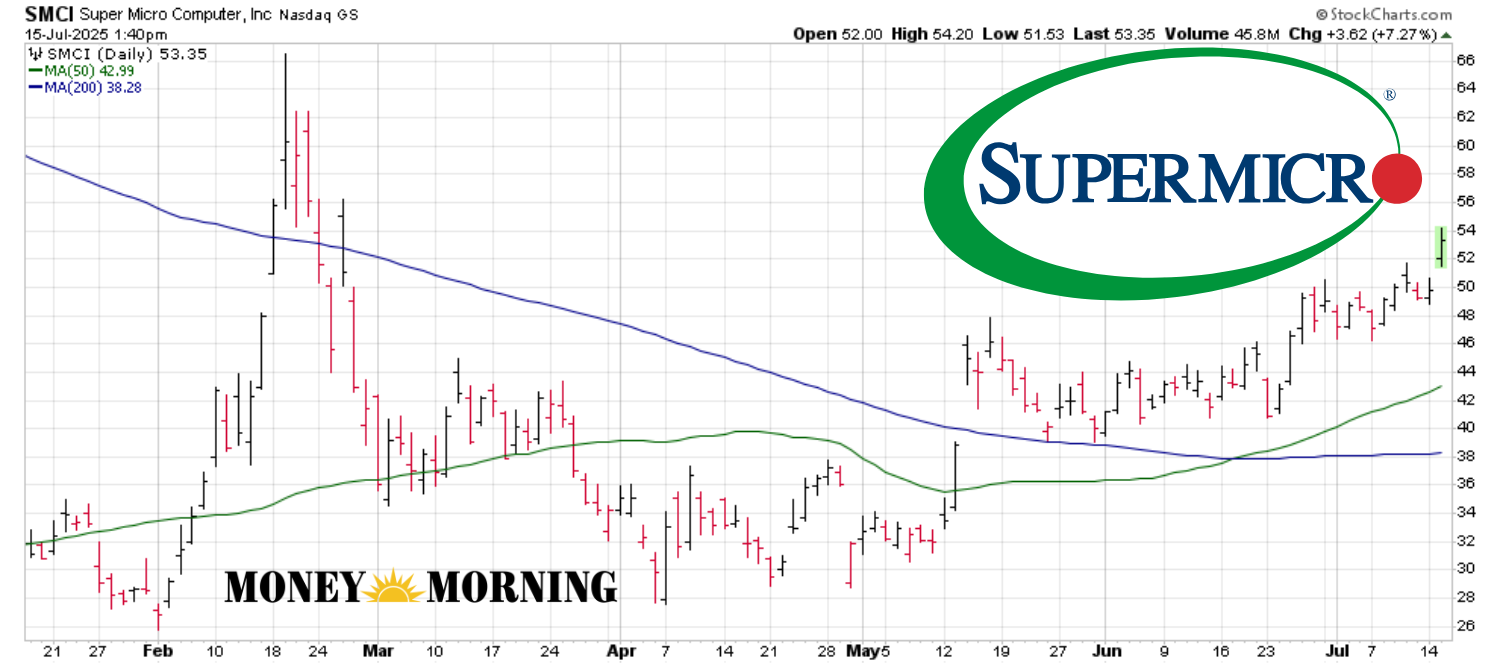This screenshot has width=1500, height=664.
Task: Click the Money Morning text logo
Action: click(x=421, y=587)
